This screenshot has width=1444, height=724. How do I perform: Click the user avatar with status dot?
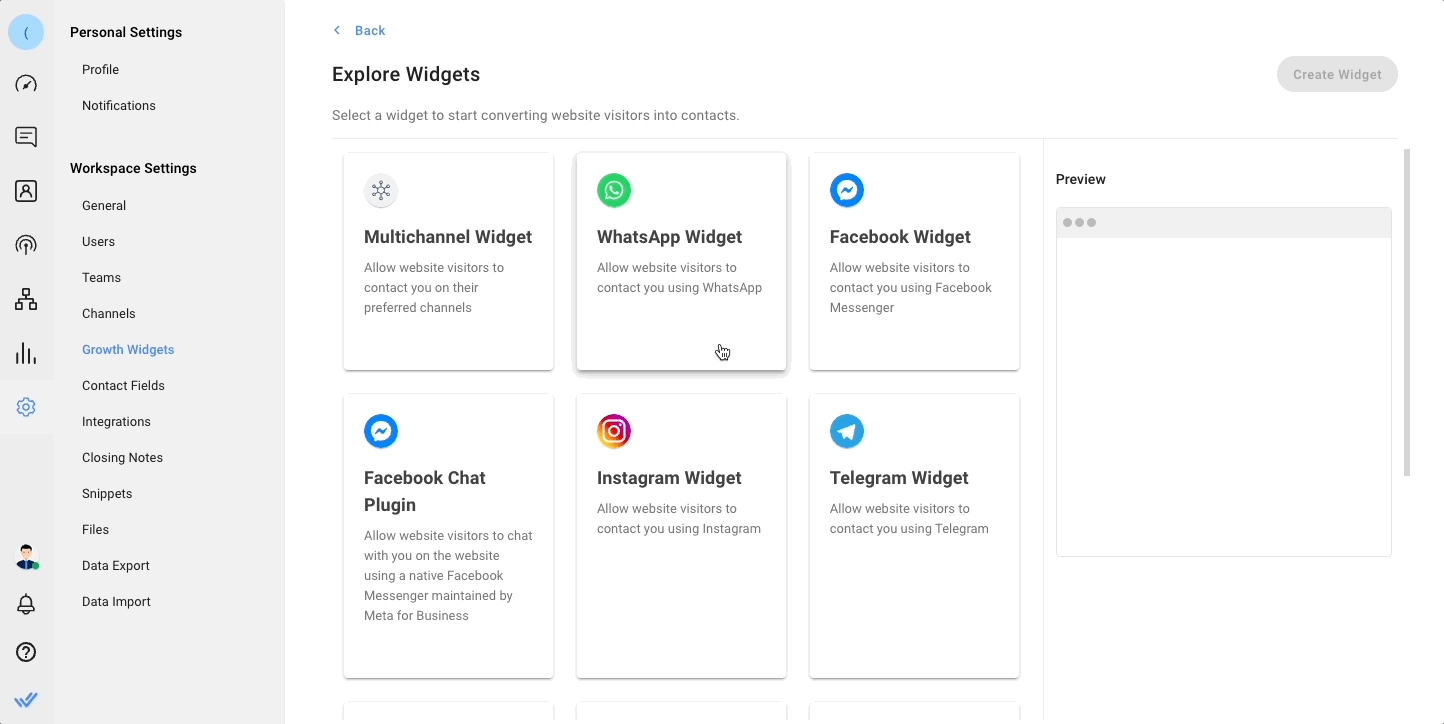click(26, 557)
